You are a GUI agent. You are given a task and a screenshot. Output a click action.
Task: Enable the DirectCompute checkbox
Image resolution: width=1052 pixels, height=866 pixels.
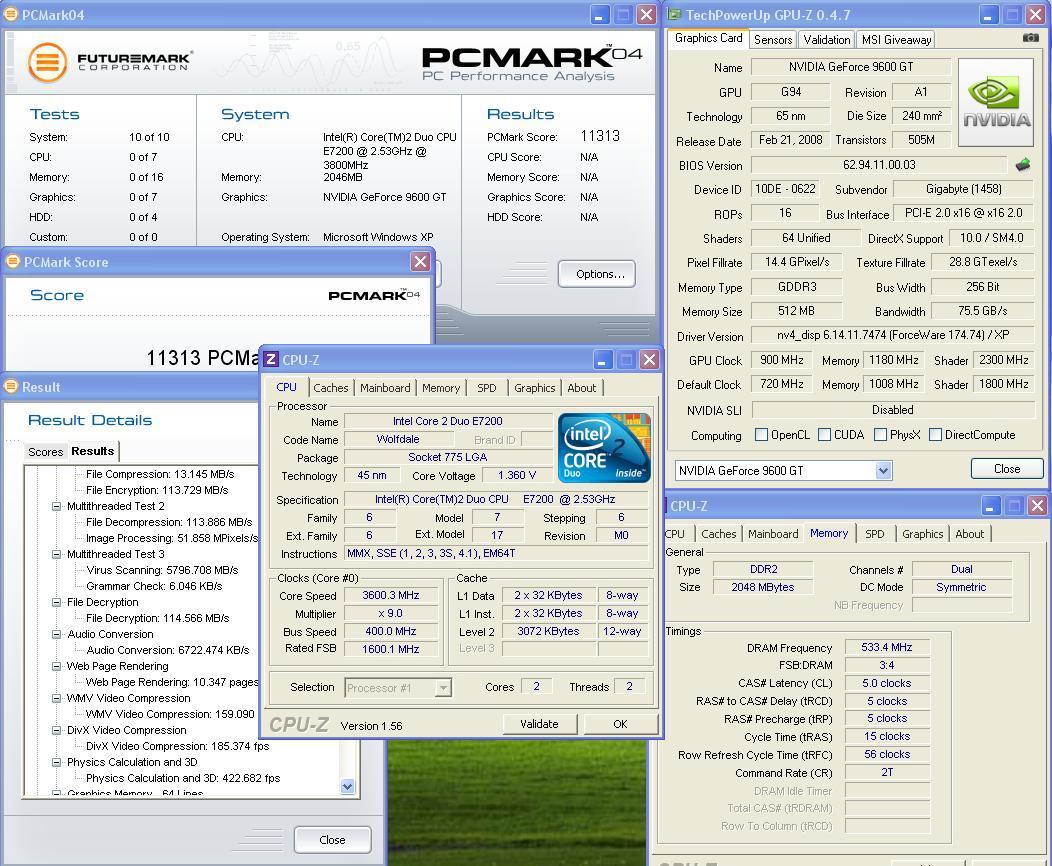point(935,435)
